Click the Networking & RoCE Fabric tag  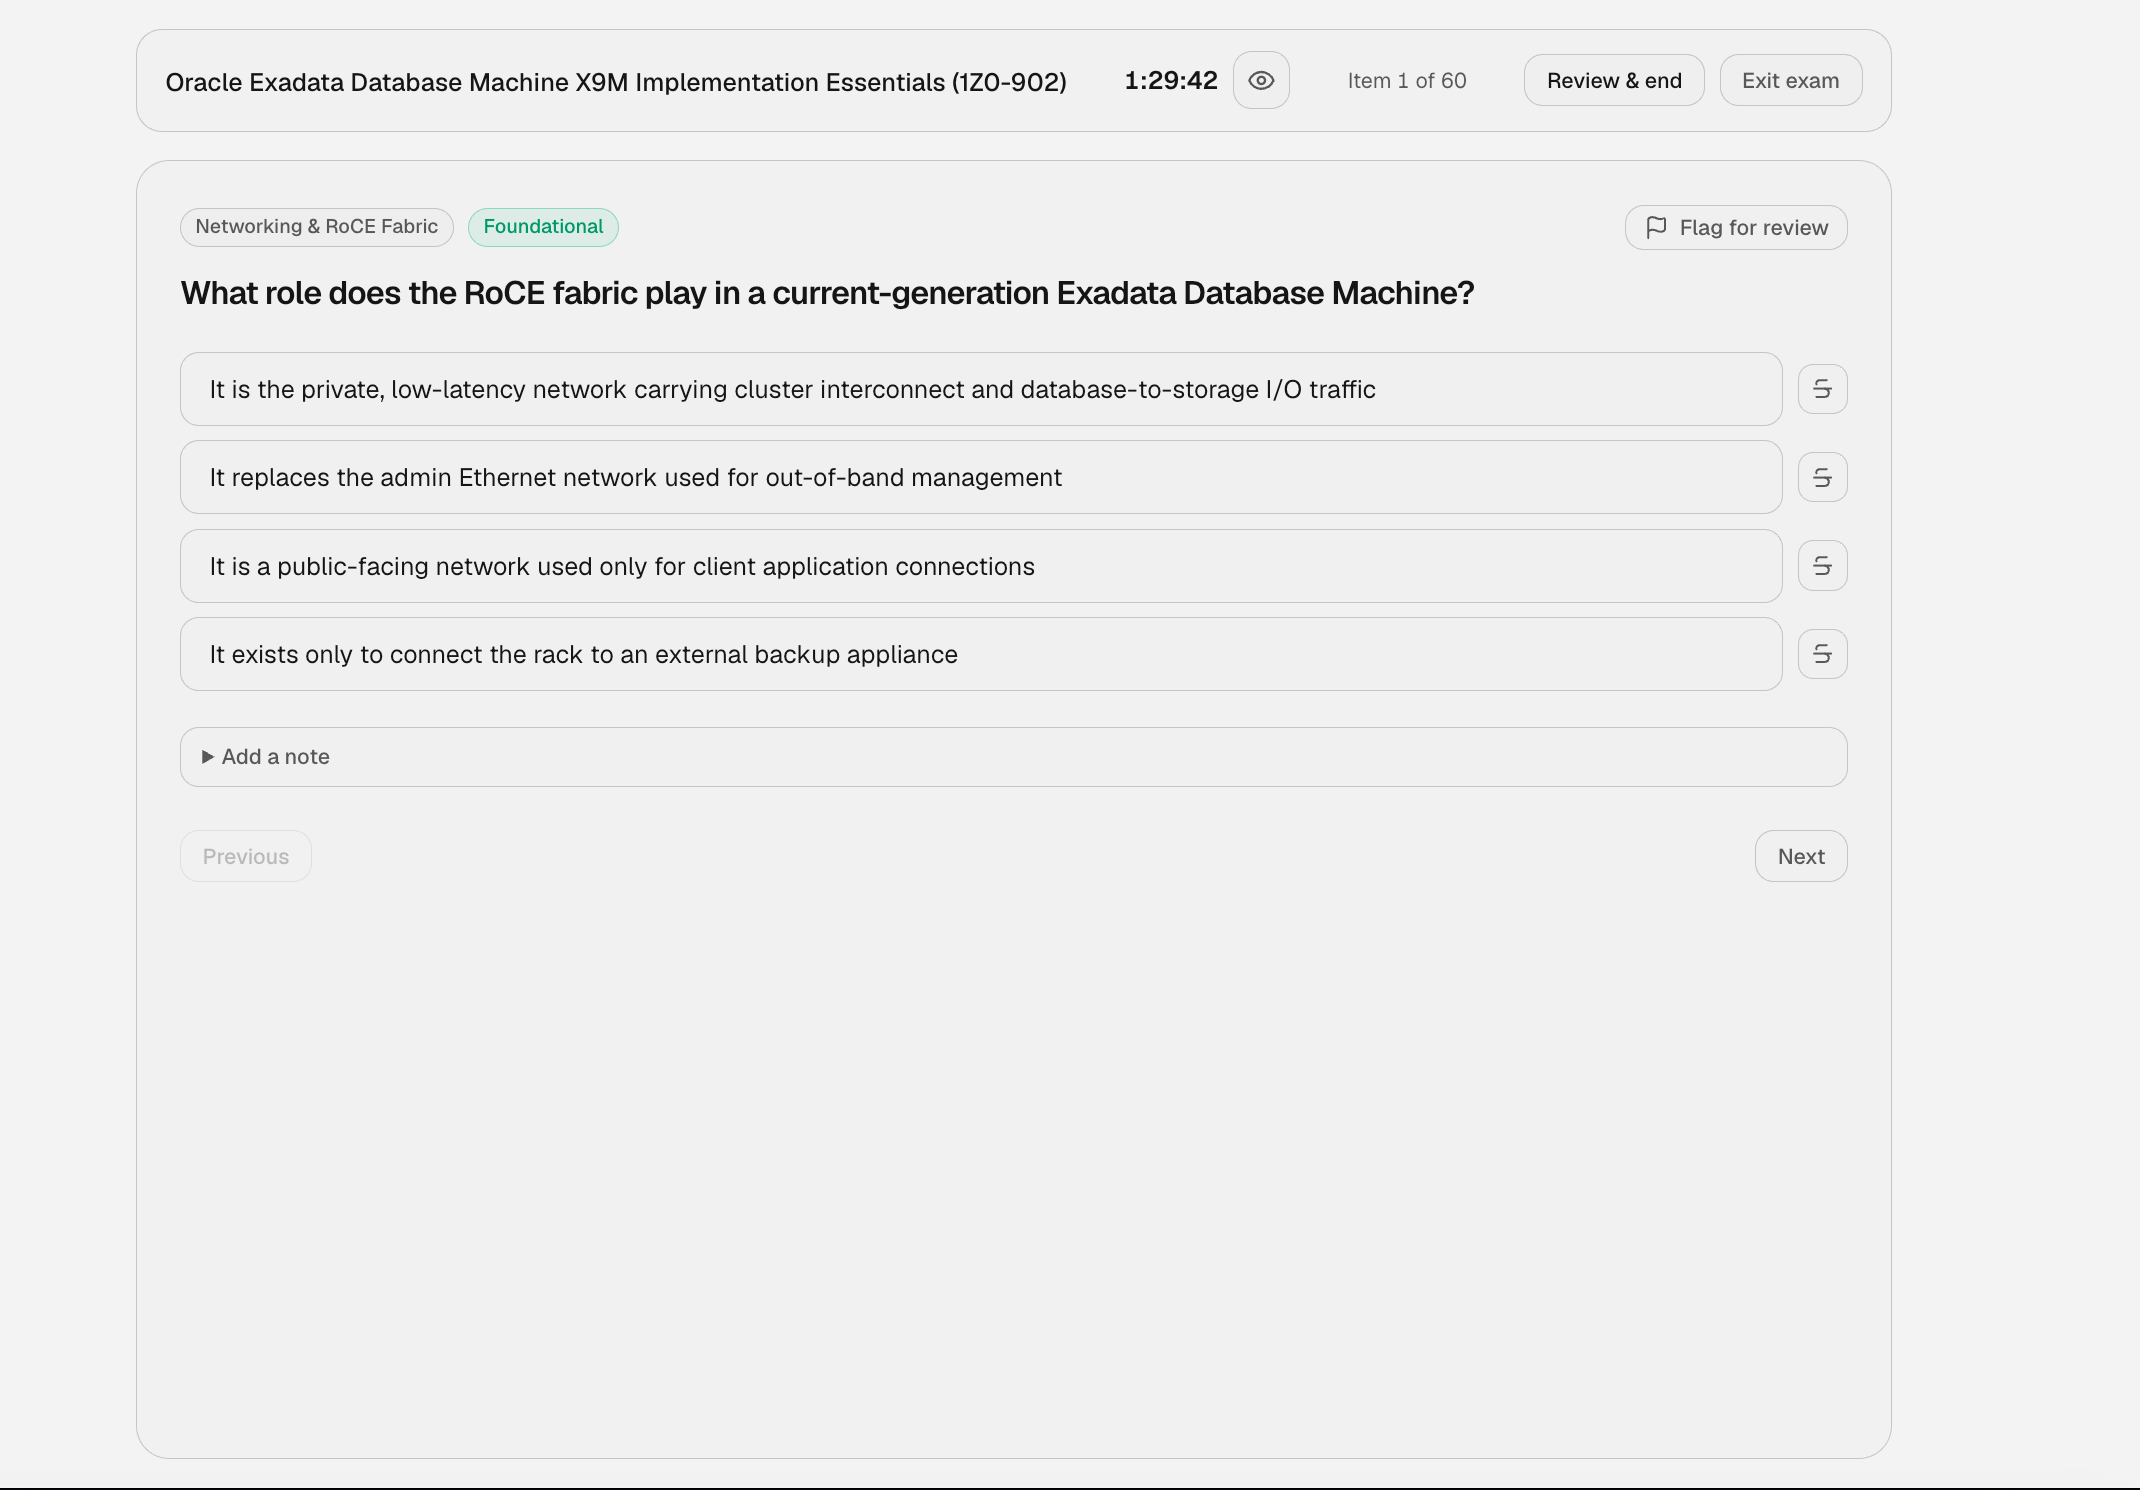(x=317, y=227)
